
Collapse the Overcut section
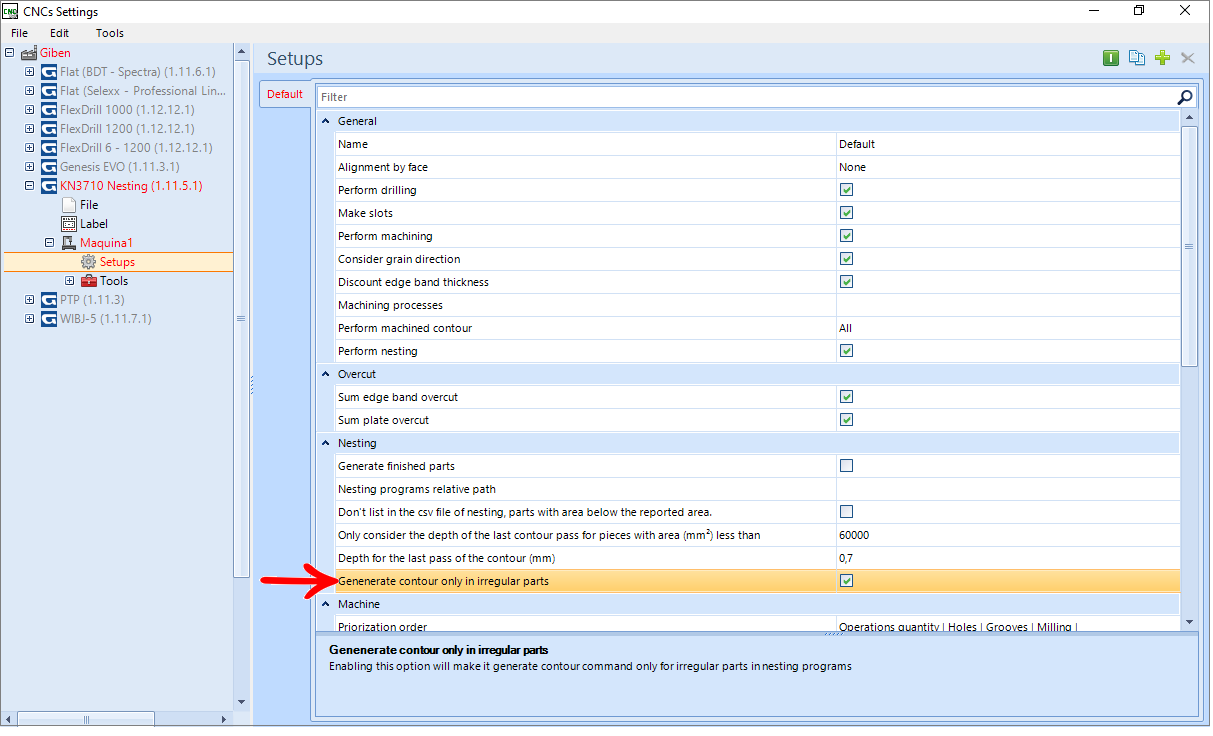coord(324,374)
